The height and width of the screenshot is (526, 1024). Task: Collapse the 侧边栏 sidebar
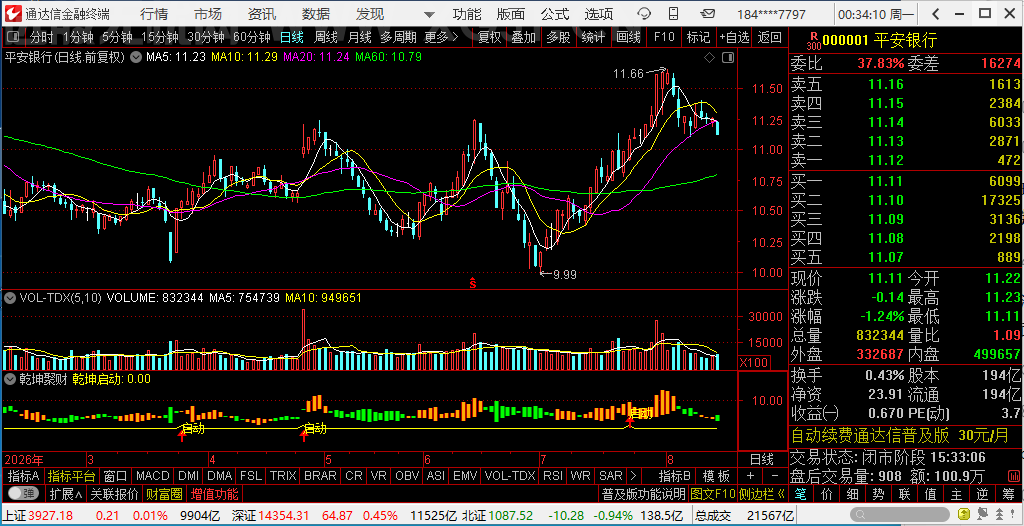click(762, 493)
